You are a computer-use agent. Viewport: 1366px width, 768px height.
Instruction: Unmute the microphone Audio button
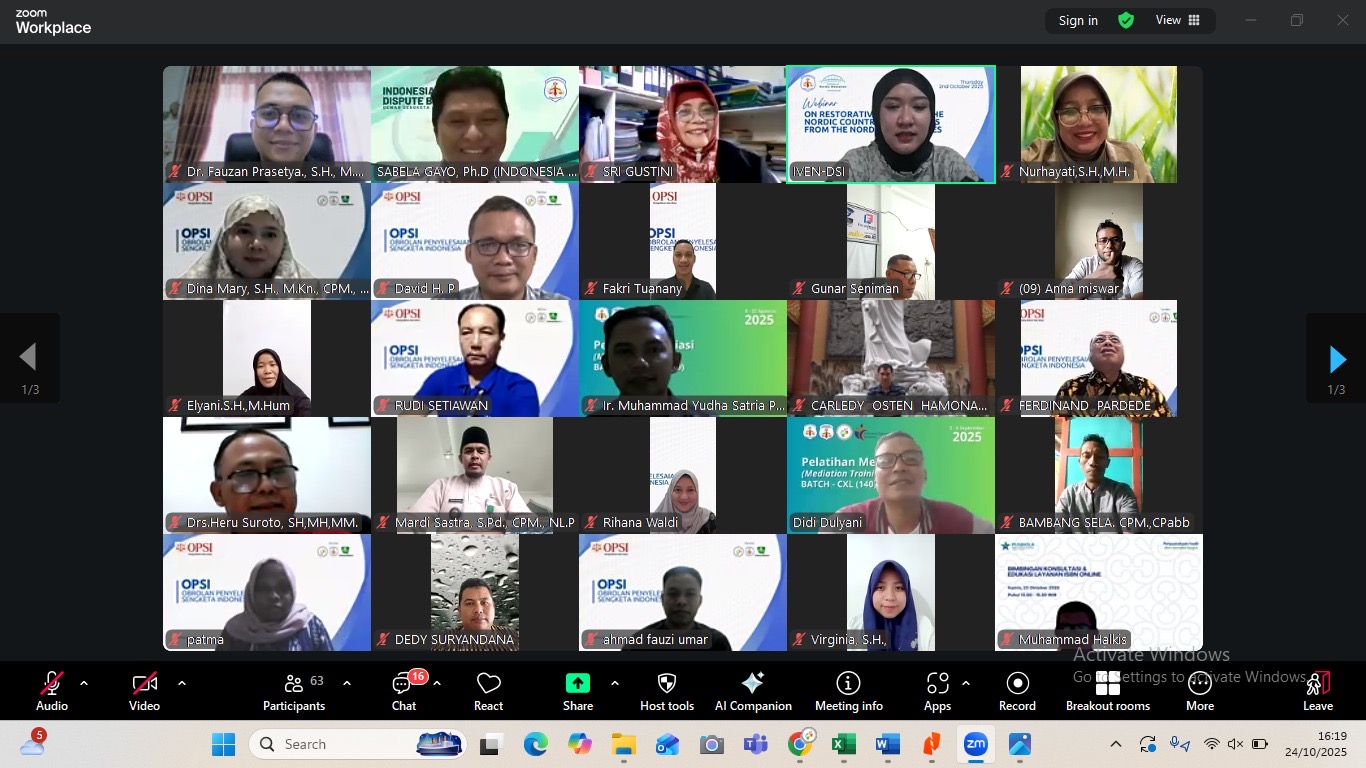coord(52,691)
